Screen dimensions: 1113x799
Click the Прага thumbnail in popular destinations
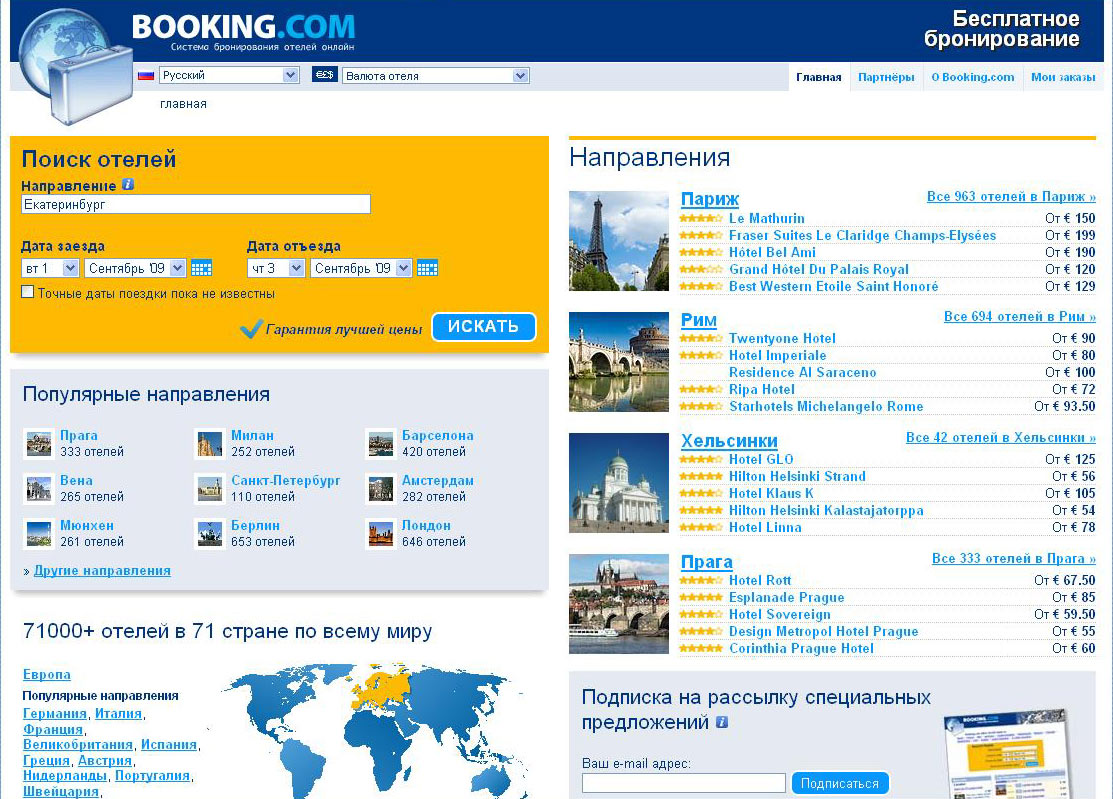[x=39, y=443]
